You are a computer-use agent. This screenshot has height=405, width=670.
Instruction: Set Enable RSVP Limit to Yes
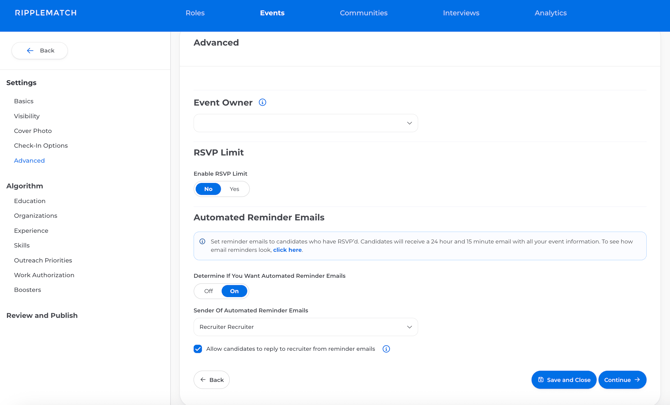[x=234, y=189]
